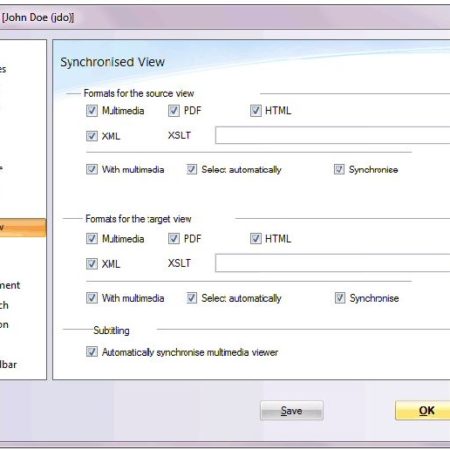Viewport: 450px width, 450px height.
Task: Toggle Automatically synchronise multimedia viewer
Action: click(x=92, y=352)
